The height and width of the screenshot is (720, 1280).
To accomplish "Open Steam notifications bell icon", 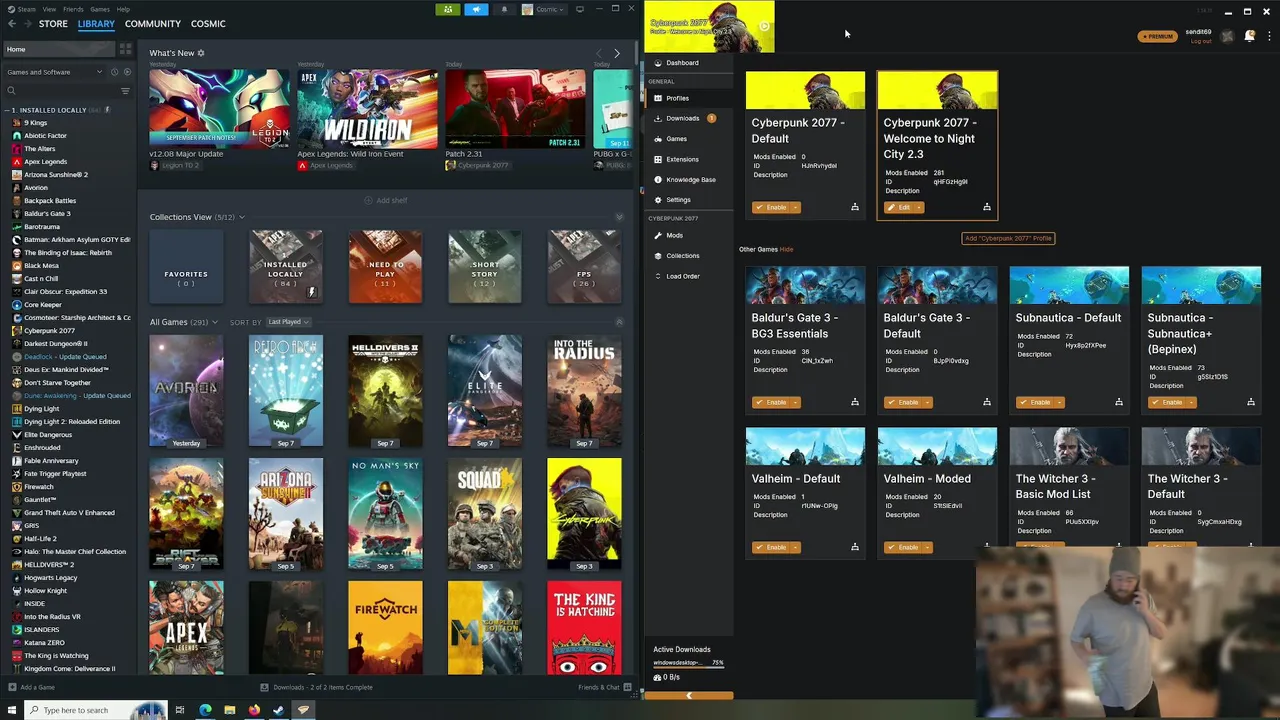I will 504,9.
